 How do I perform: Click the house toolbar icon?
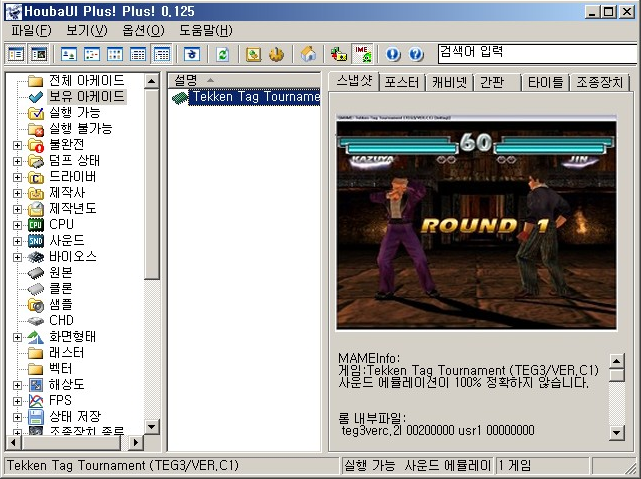pos(308,54)
